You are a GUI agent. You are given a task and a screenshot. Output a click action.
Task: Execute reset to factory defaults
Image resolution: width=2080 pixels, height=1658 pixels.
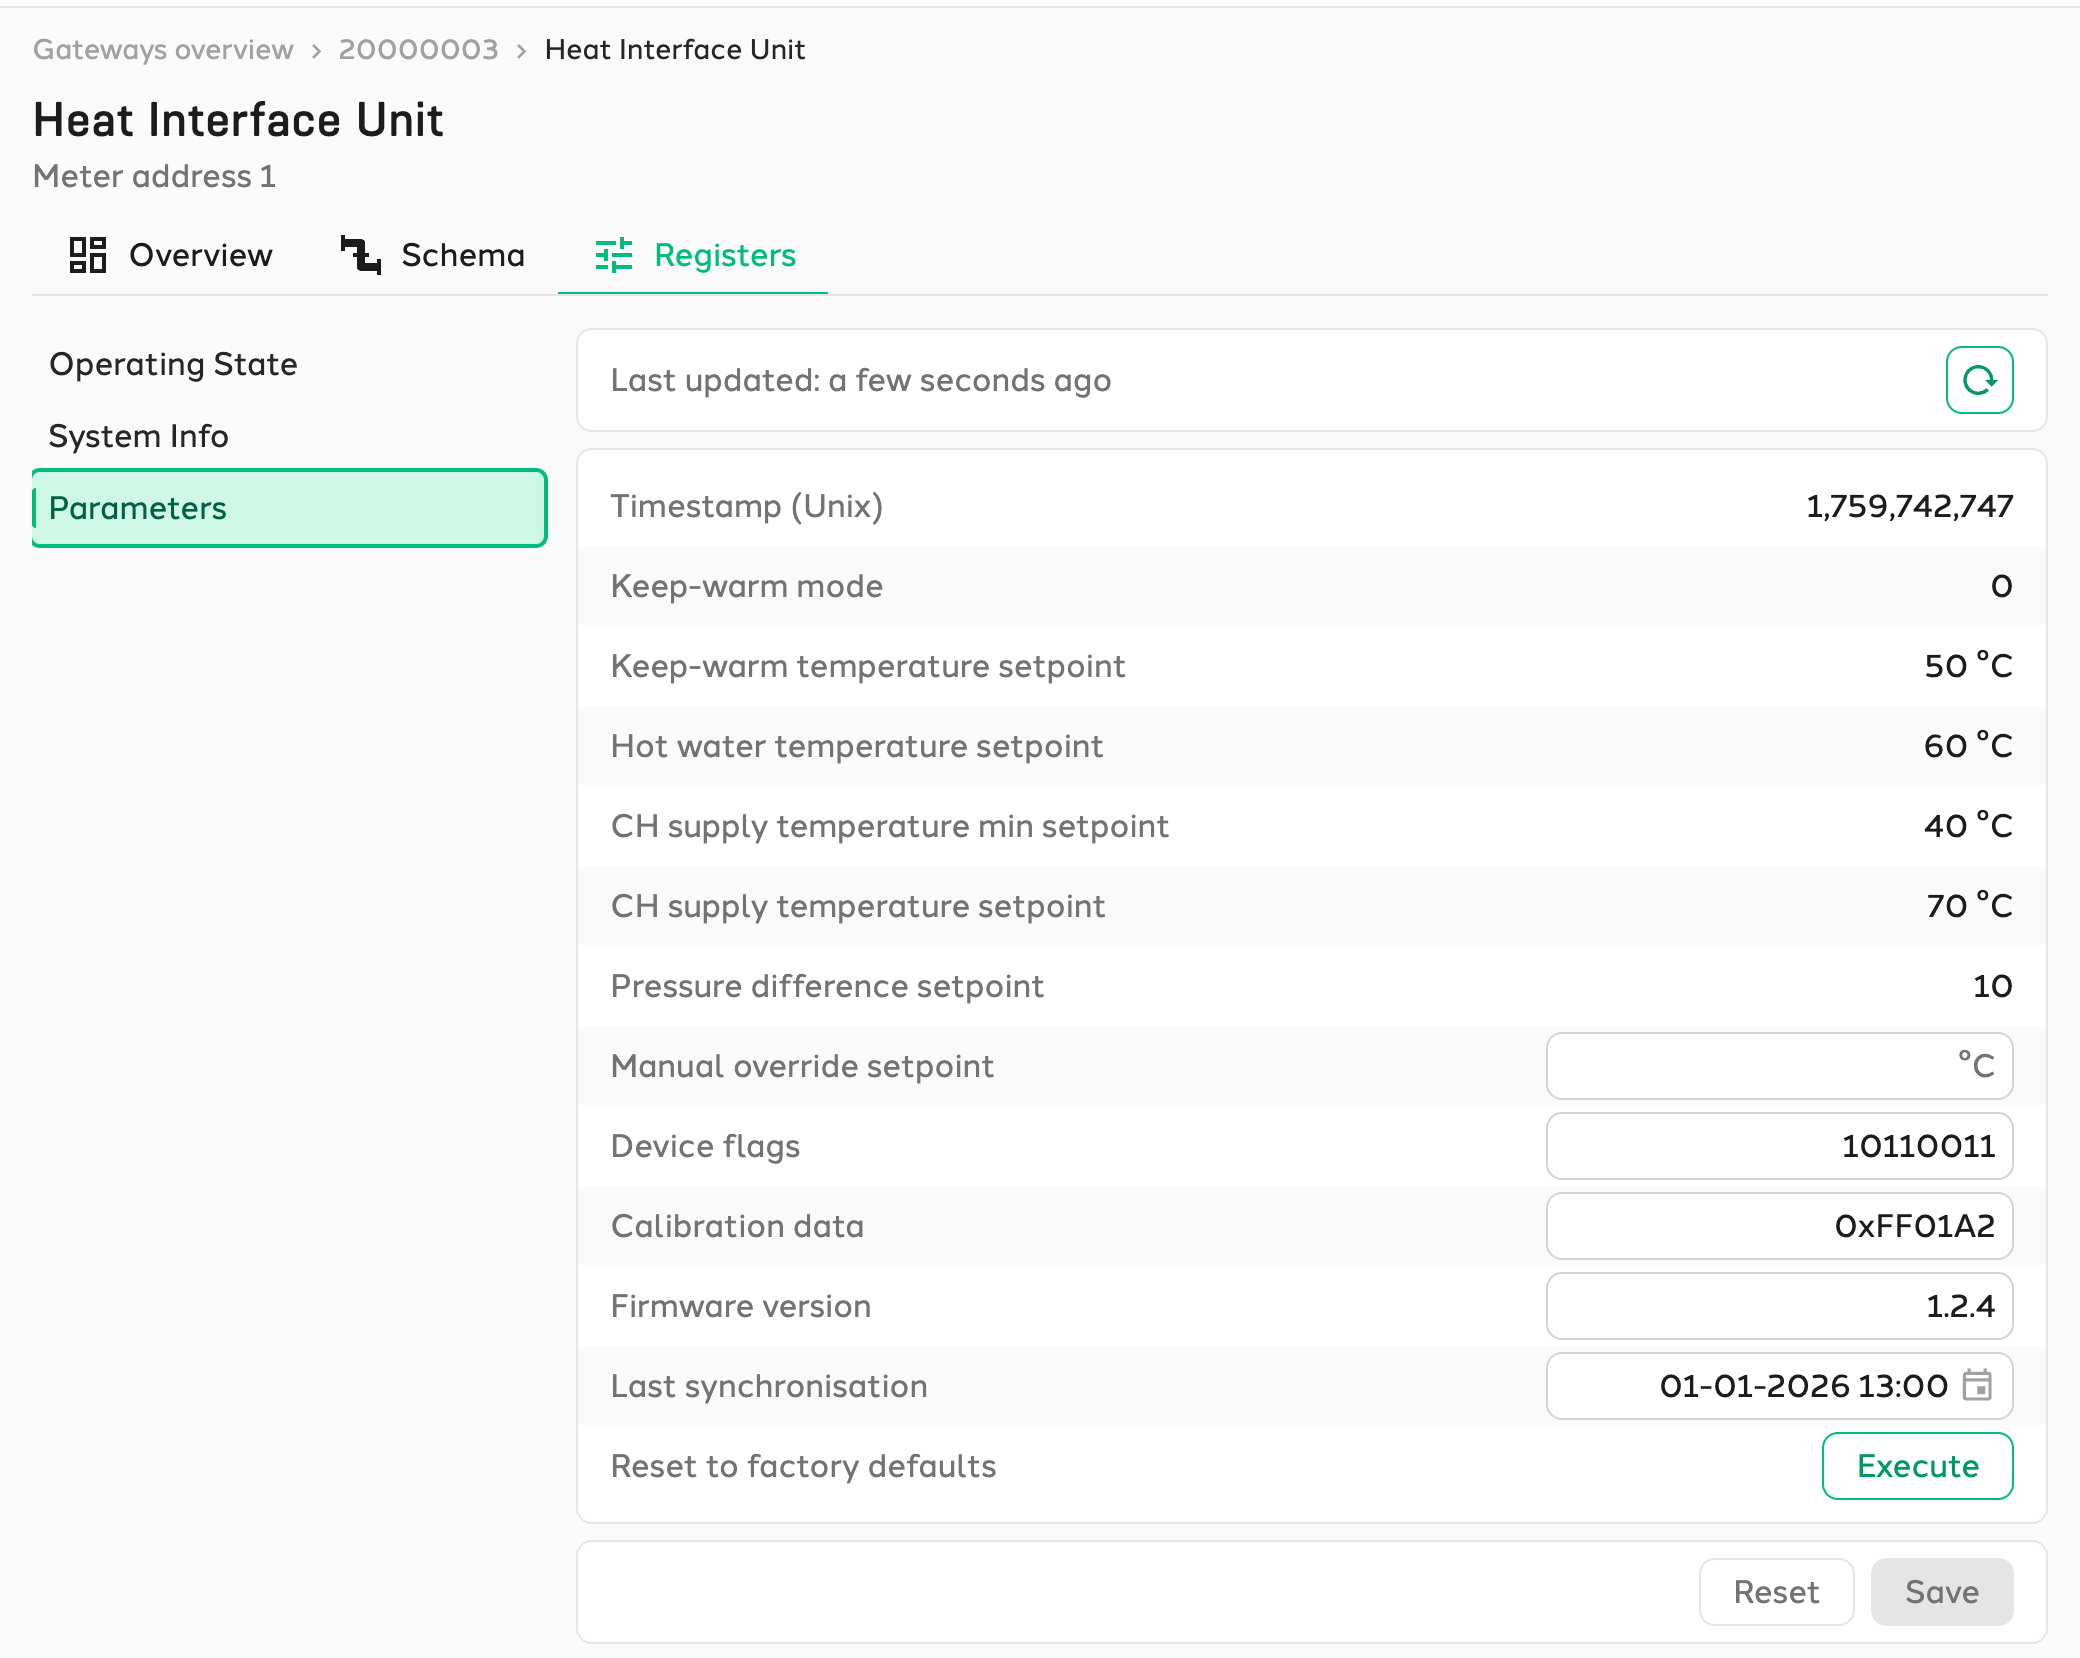[1917, 1466]
